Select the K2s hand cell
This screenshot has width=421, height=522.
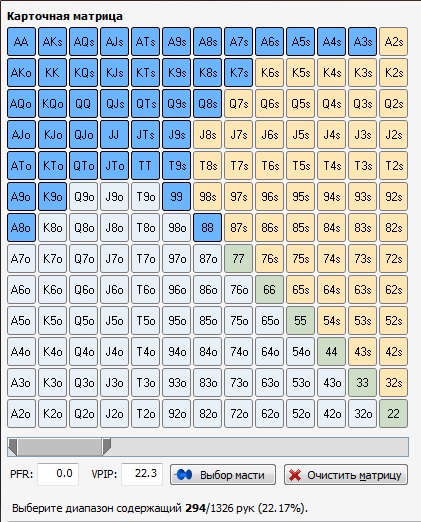(393, 73)
